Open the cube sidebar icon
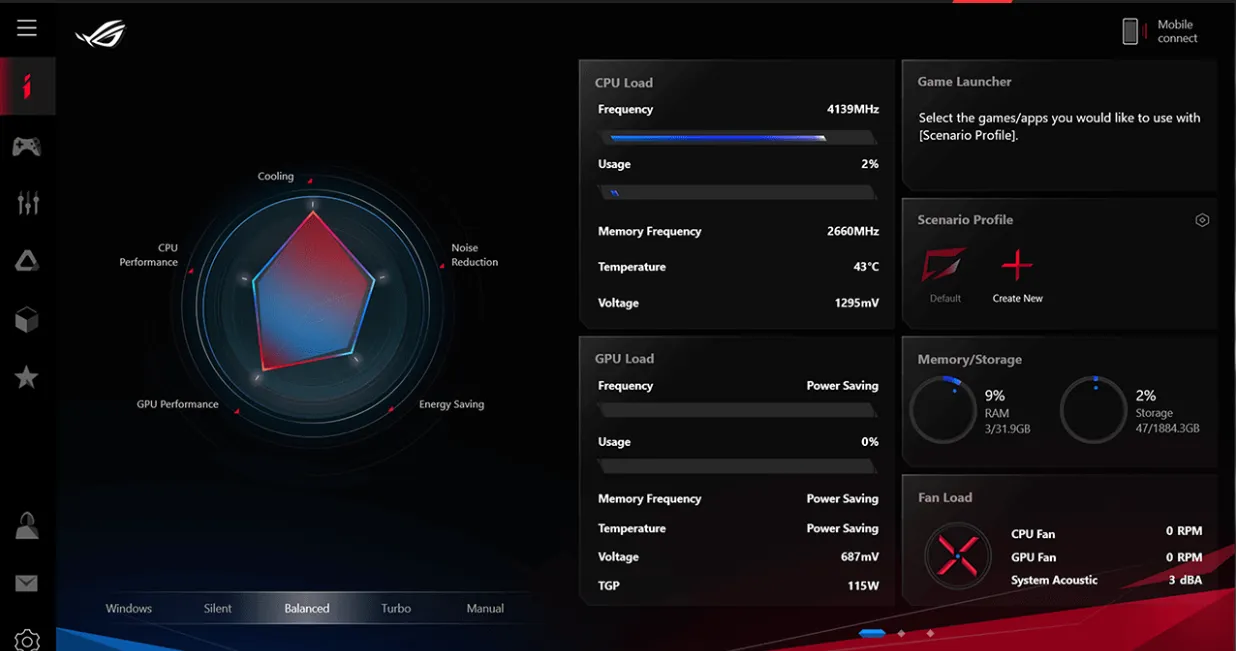This screenshot has height=651, width=1236. [x=27, y=319]
